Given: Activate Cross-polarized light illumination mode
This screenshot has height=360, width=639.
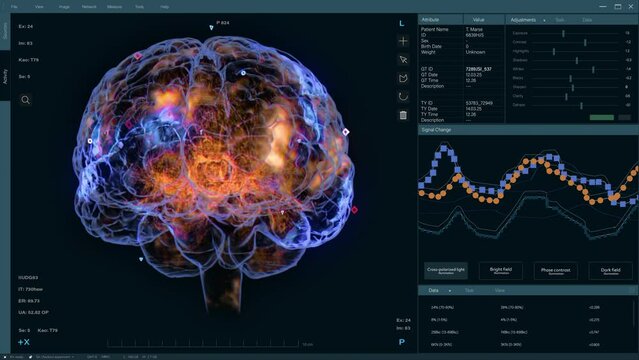Looking at the screenshot, I should point(446,270).
